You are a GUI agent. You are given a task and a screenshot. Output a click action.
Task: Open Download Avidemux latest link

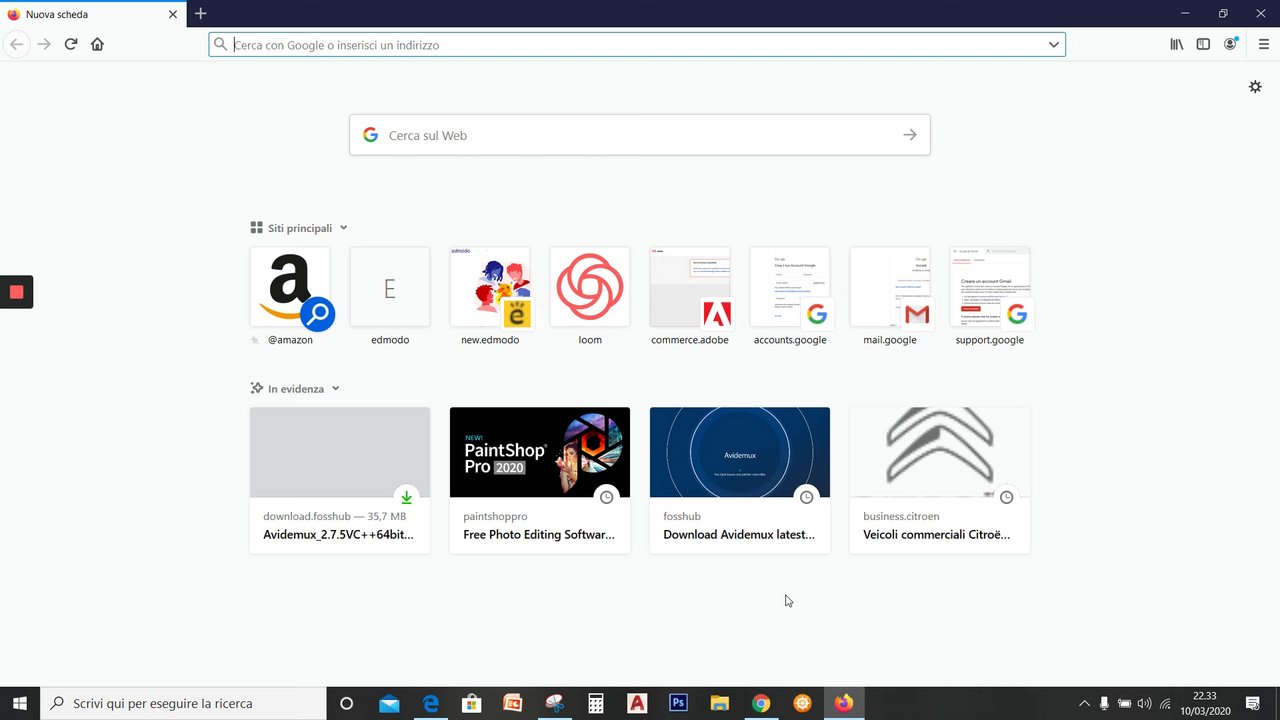[740, 480]
